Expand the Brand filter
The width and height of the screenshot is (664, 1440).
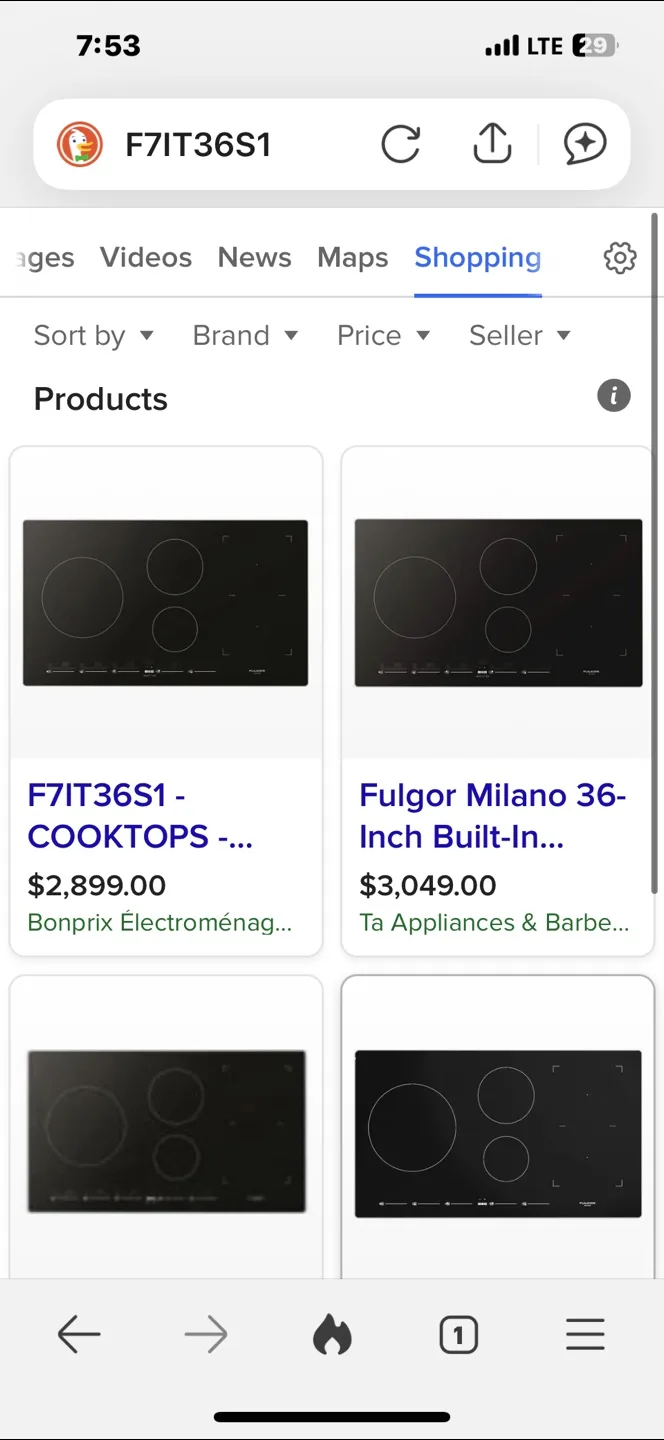pyautogui.click(x=245, y=336)
